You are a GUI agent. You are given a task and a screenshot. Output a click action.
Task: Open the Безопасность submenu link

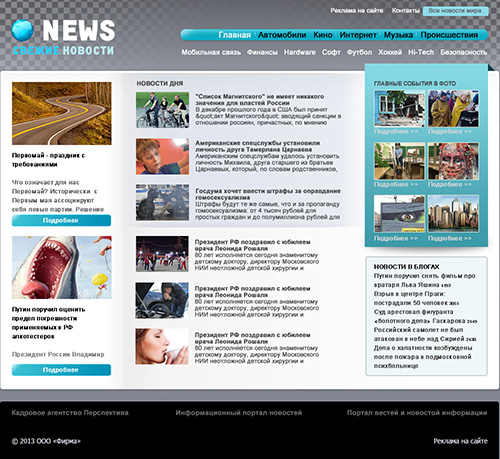pyautogui.click(x=464, y=52)
